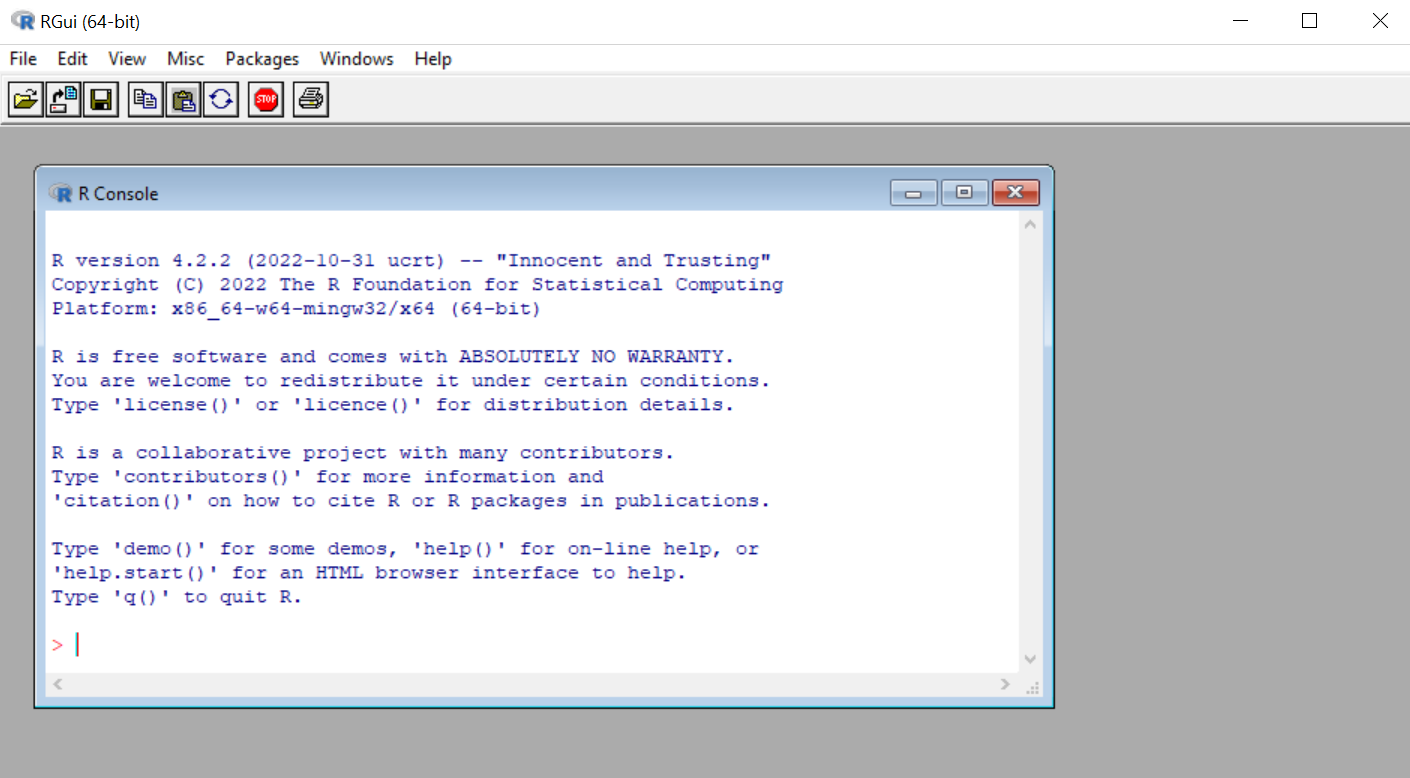The height and width of the screenshot is (778, 1410).
Task: Close the main RGui window
Action: 1380,21
